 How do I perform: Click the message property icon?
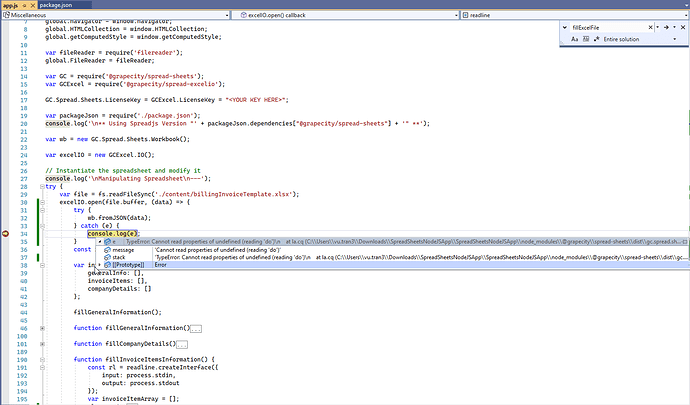(x=107, y=250)
